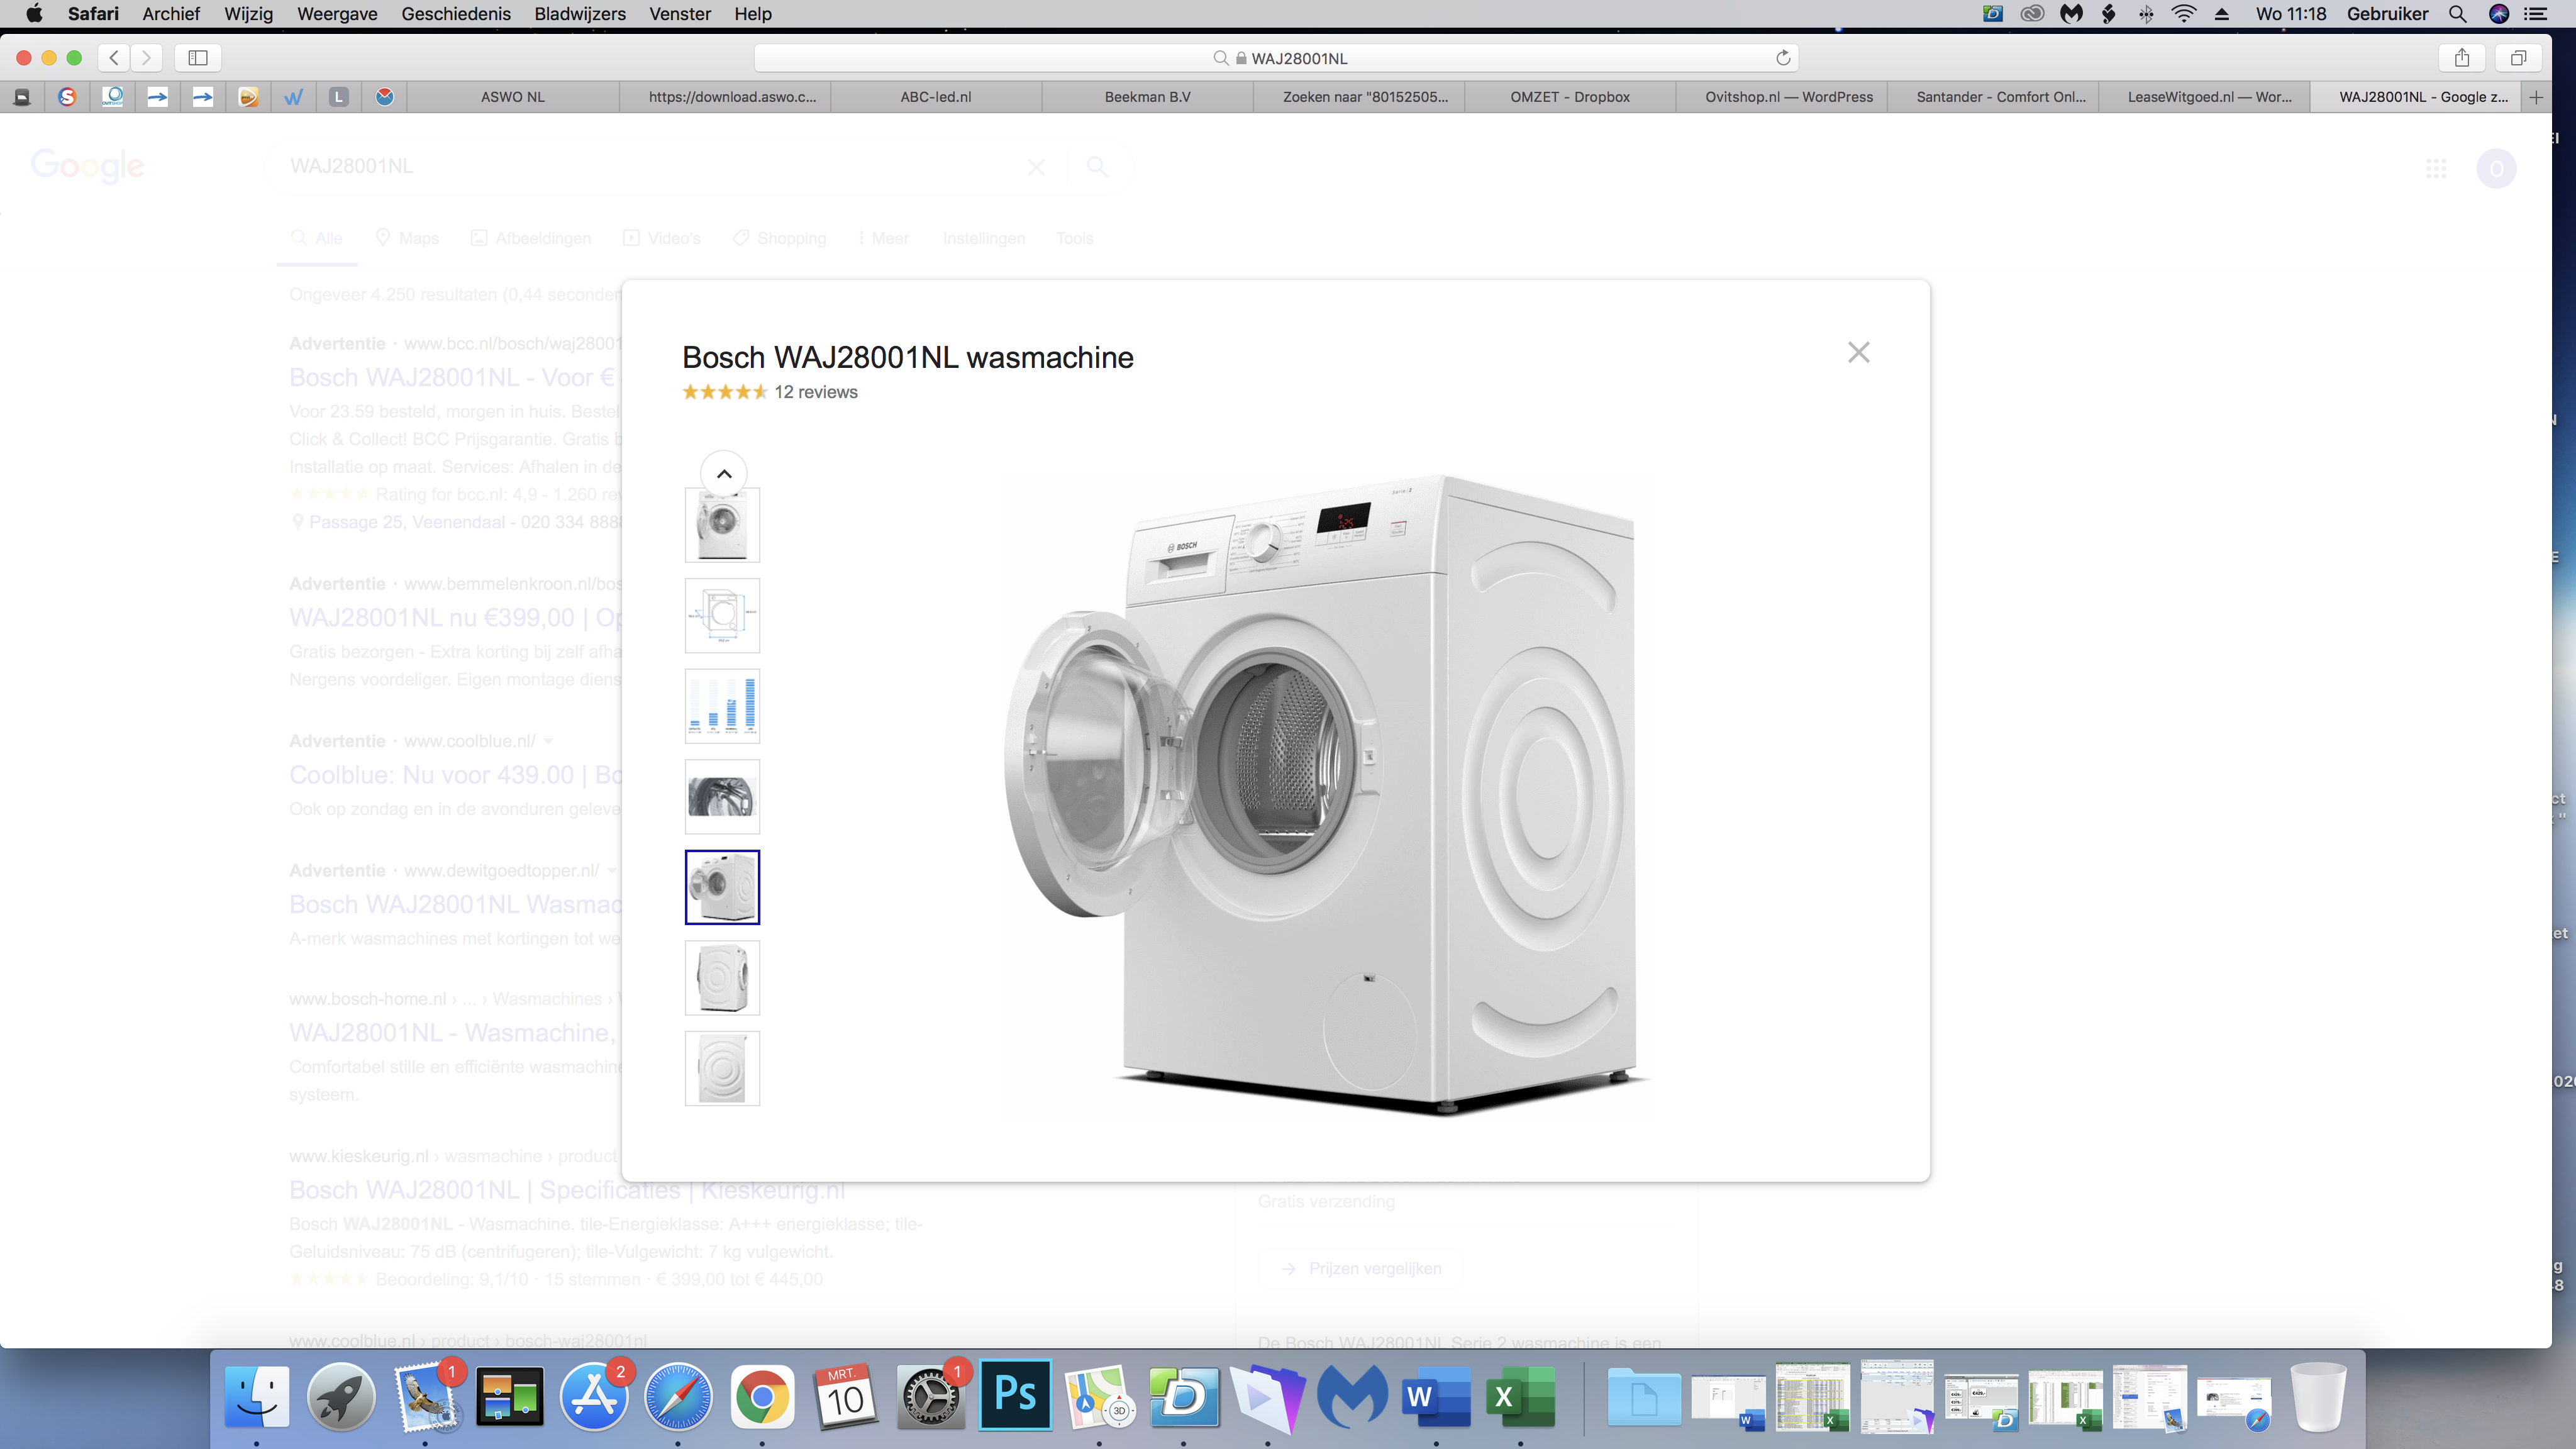The width and height of the screenshot is (2576, 1449).
Task: Open the Trash in the Dock
Action: pos(2318,1396)
